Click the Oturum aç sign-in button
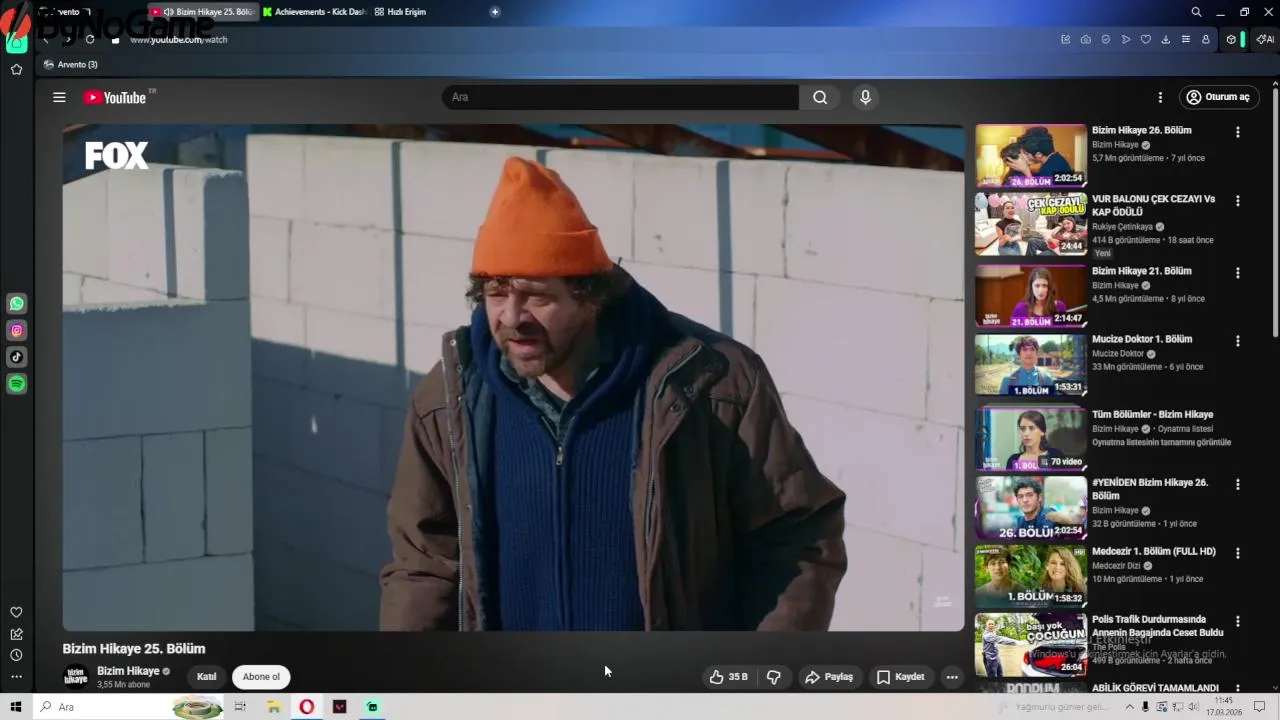 (x=1218, y=97)
